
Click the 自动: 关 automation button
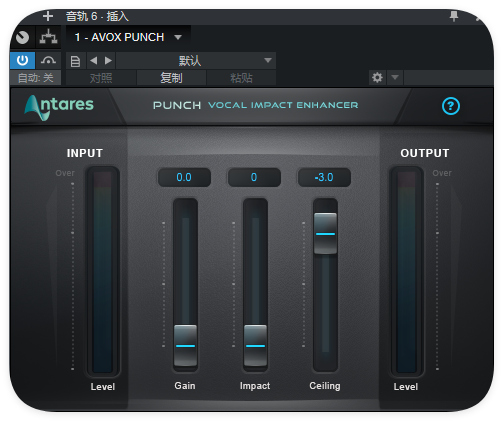(35, 78)
